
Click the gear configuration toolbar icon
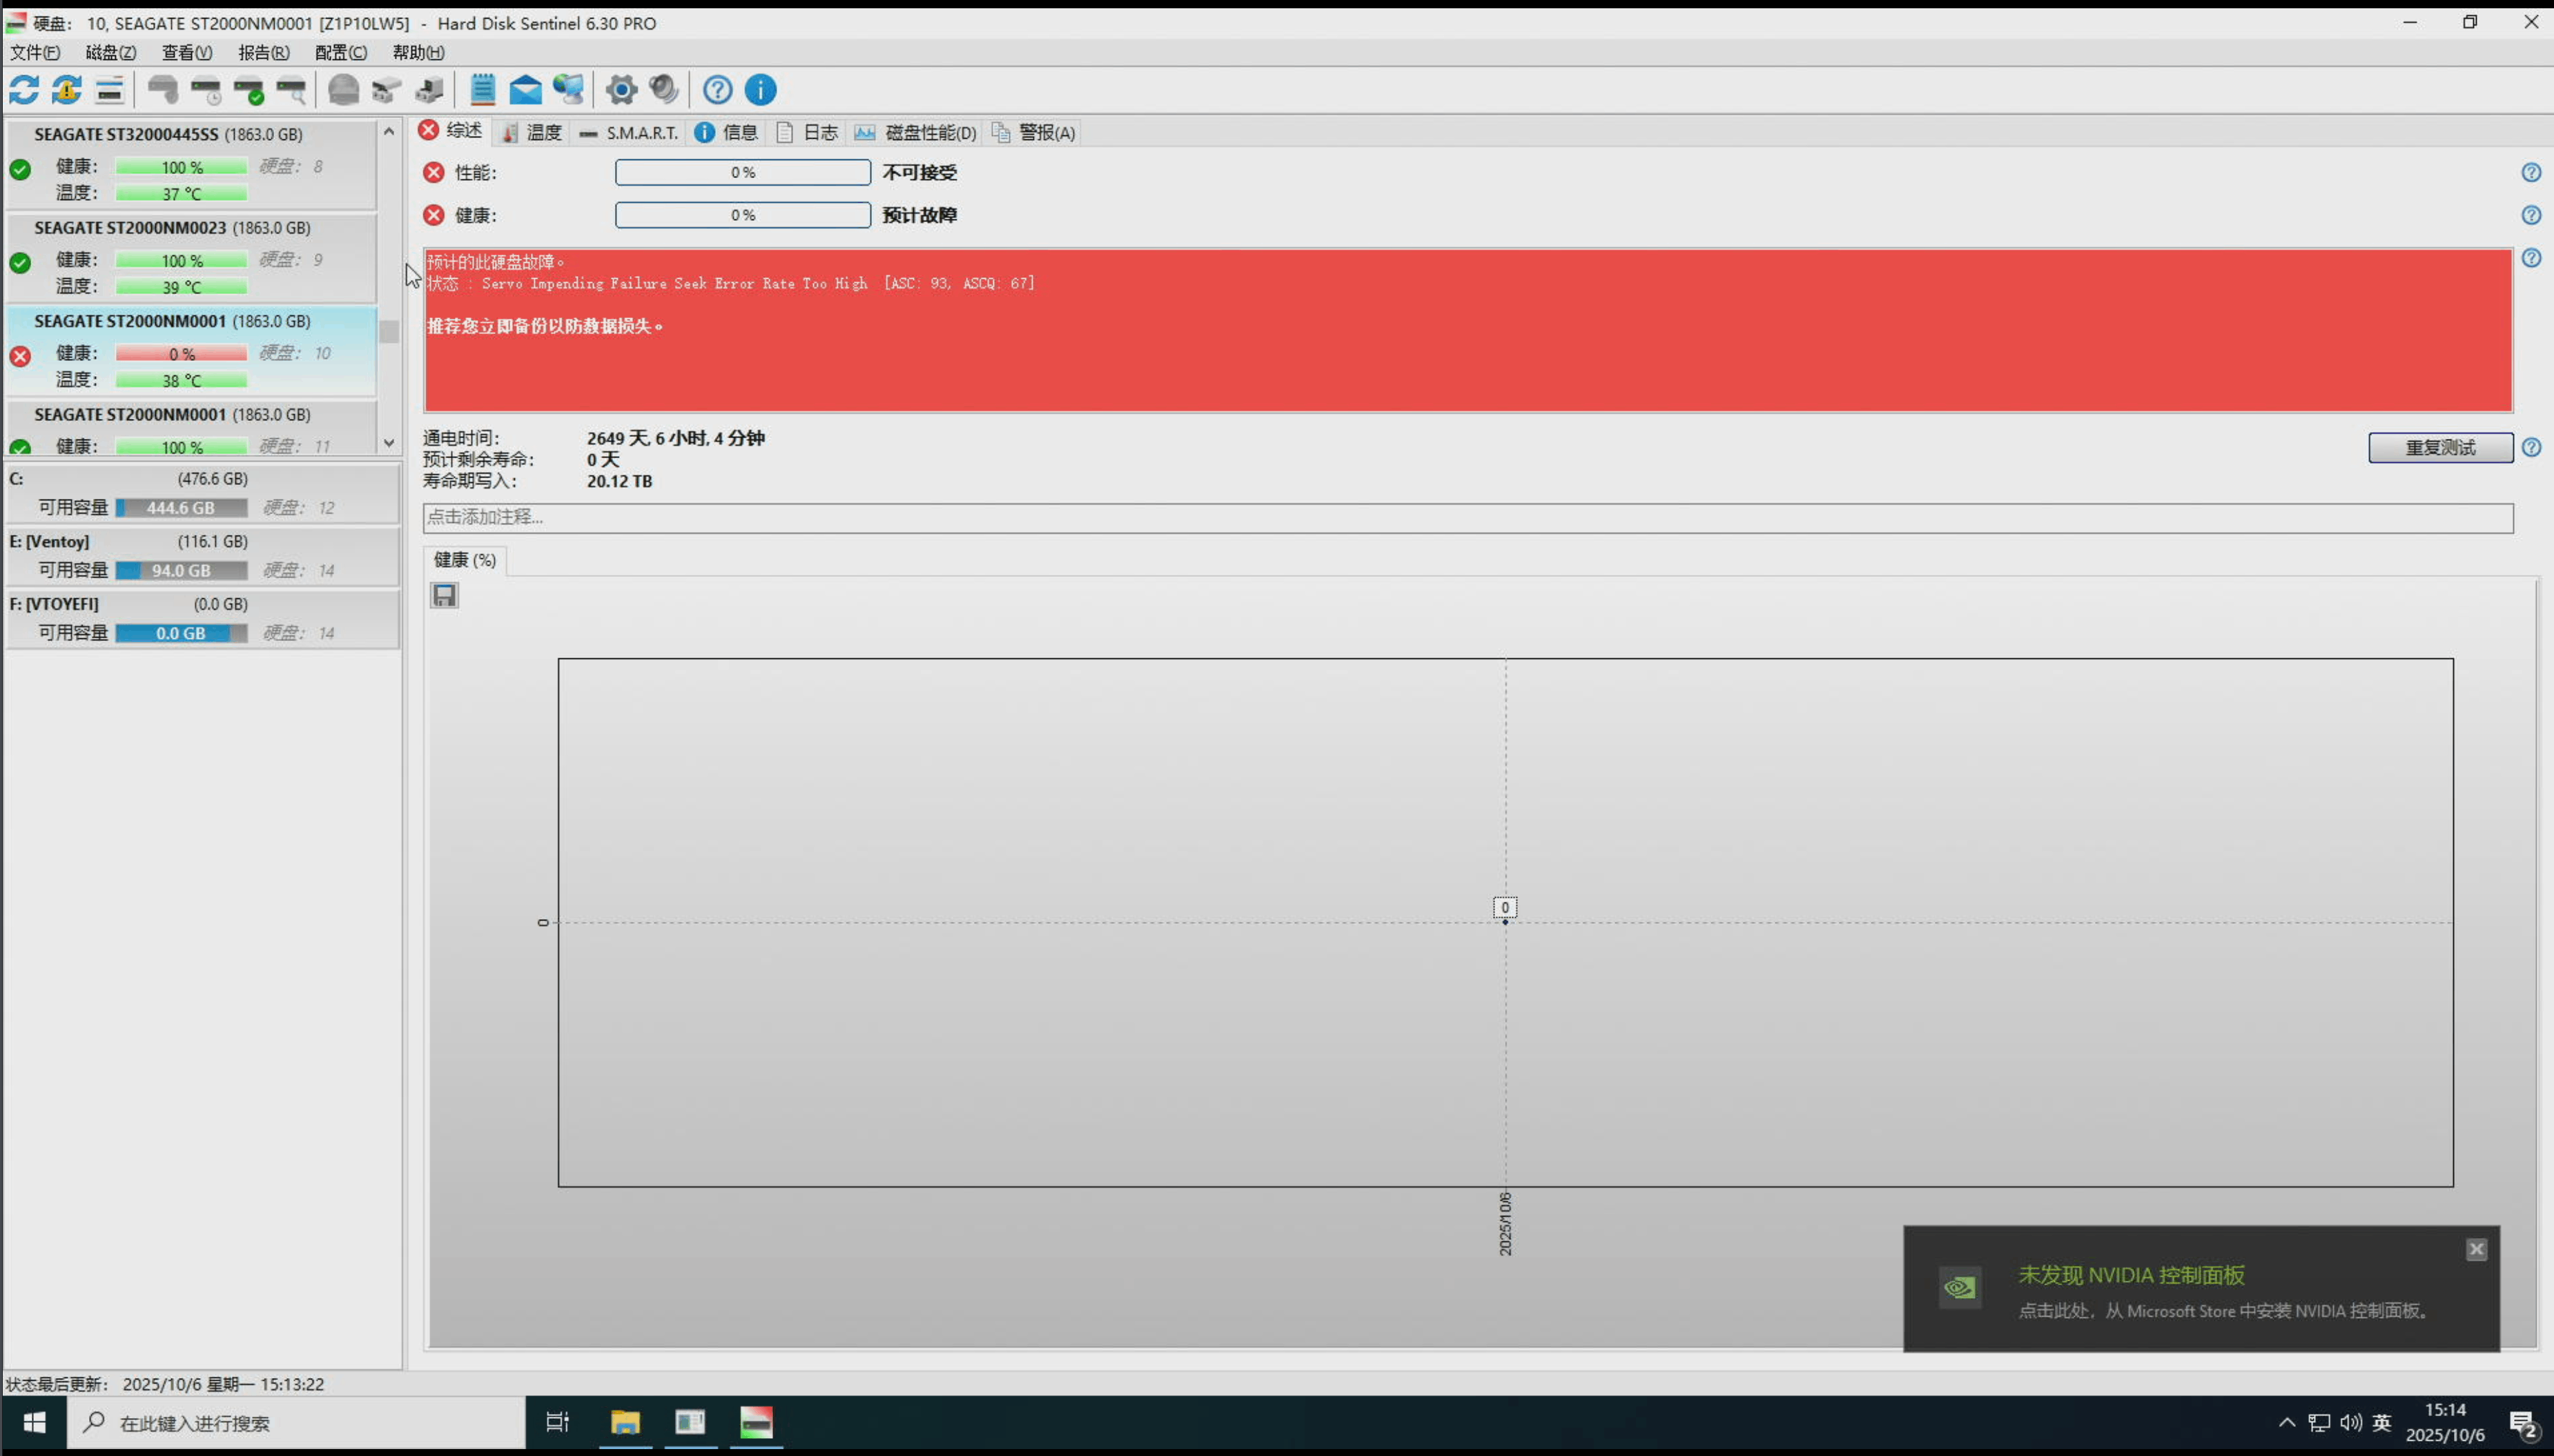pos(621,90)
